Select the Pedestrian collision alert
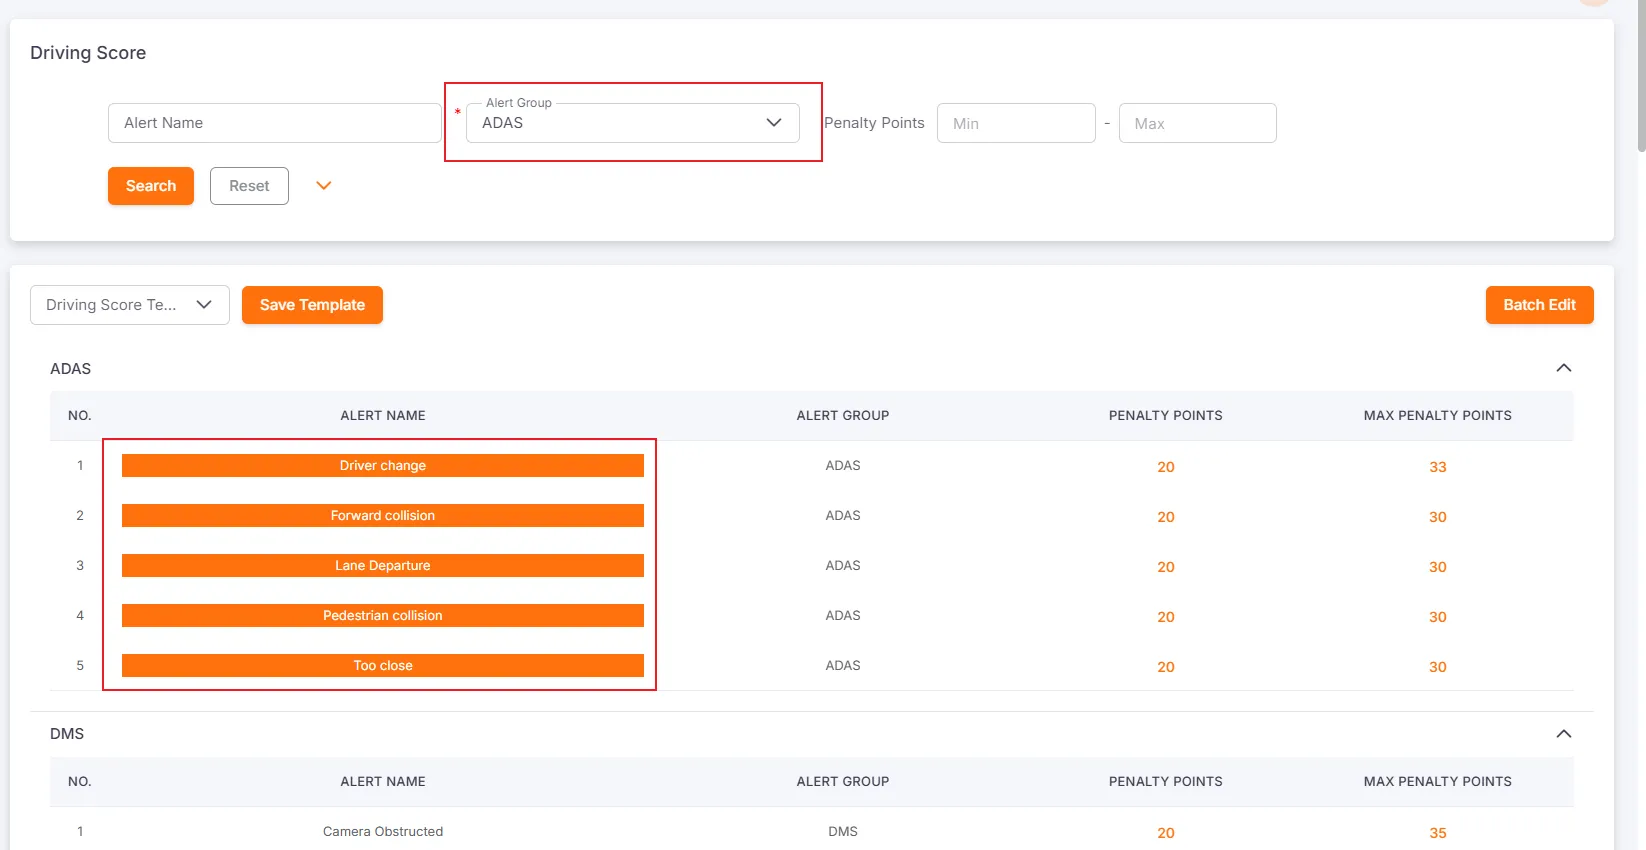The height and width of the screenshot is (850, 1646). (382, 616)
